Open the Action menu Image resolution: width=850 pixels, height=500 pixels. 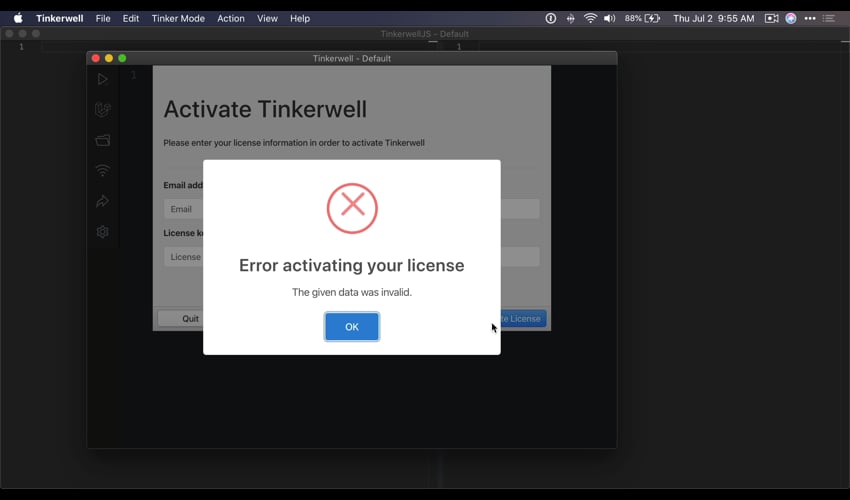tap(231, 18)
